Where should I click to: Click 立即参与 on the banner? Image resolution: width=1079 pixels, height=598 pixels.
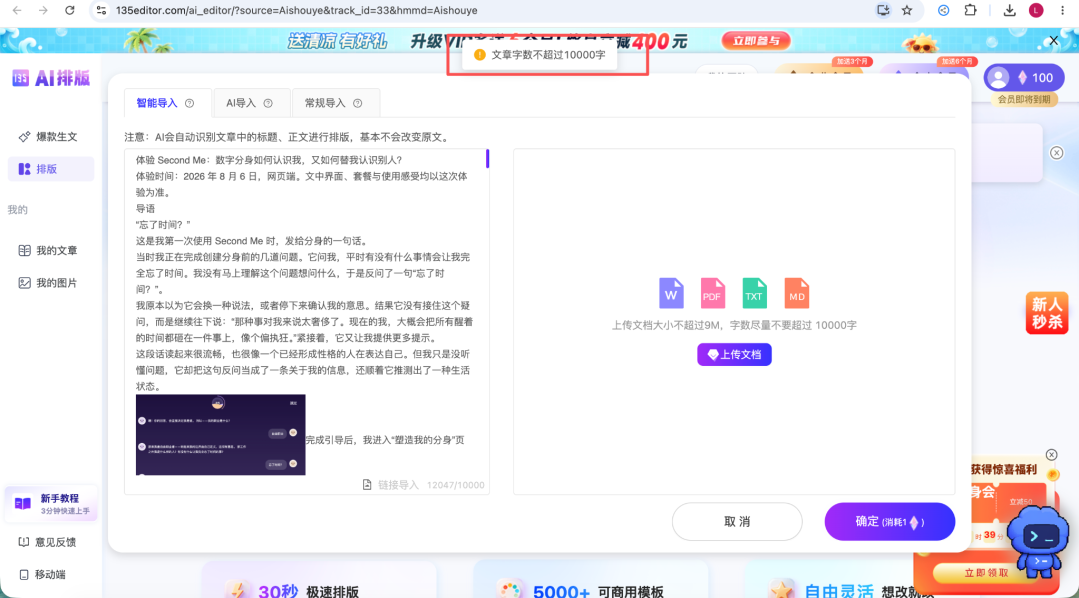(x=756, y=41)
